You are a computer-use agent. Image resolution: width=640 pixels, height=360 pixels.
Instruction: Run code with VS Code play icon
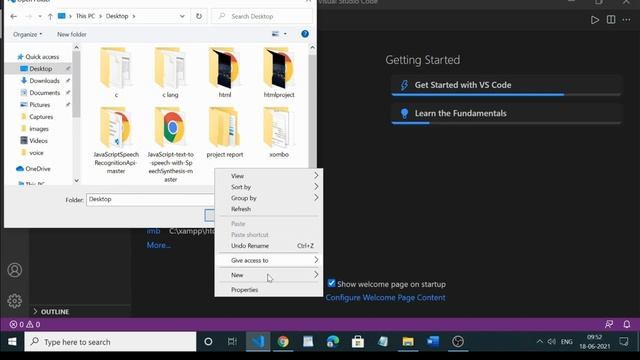pyautogui.click(x=595, y=20)
